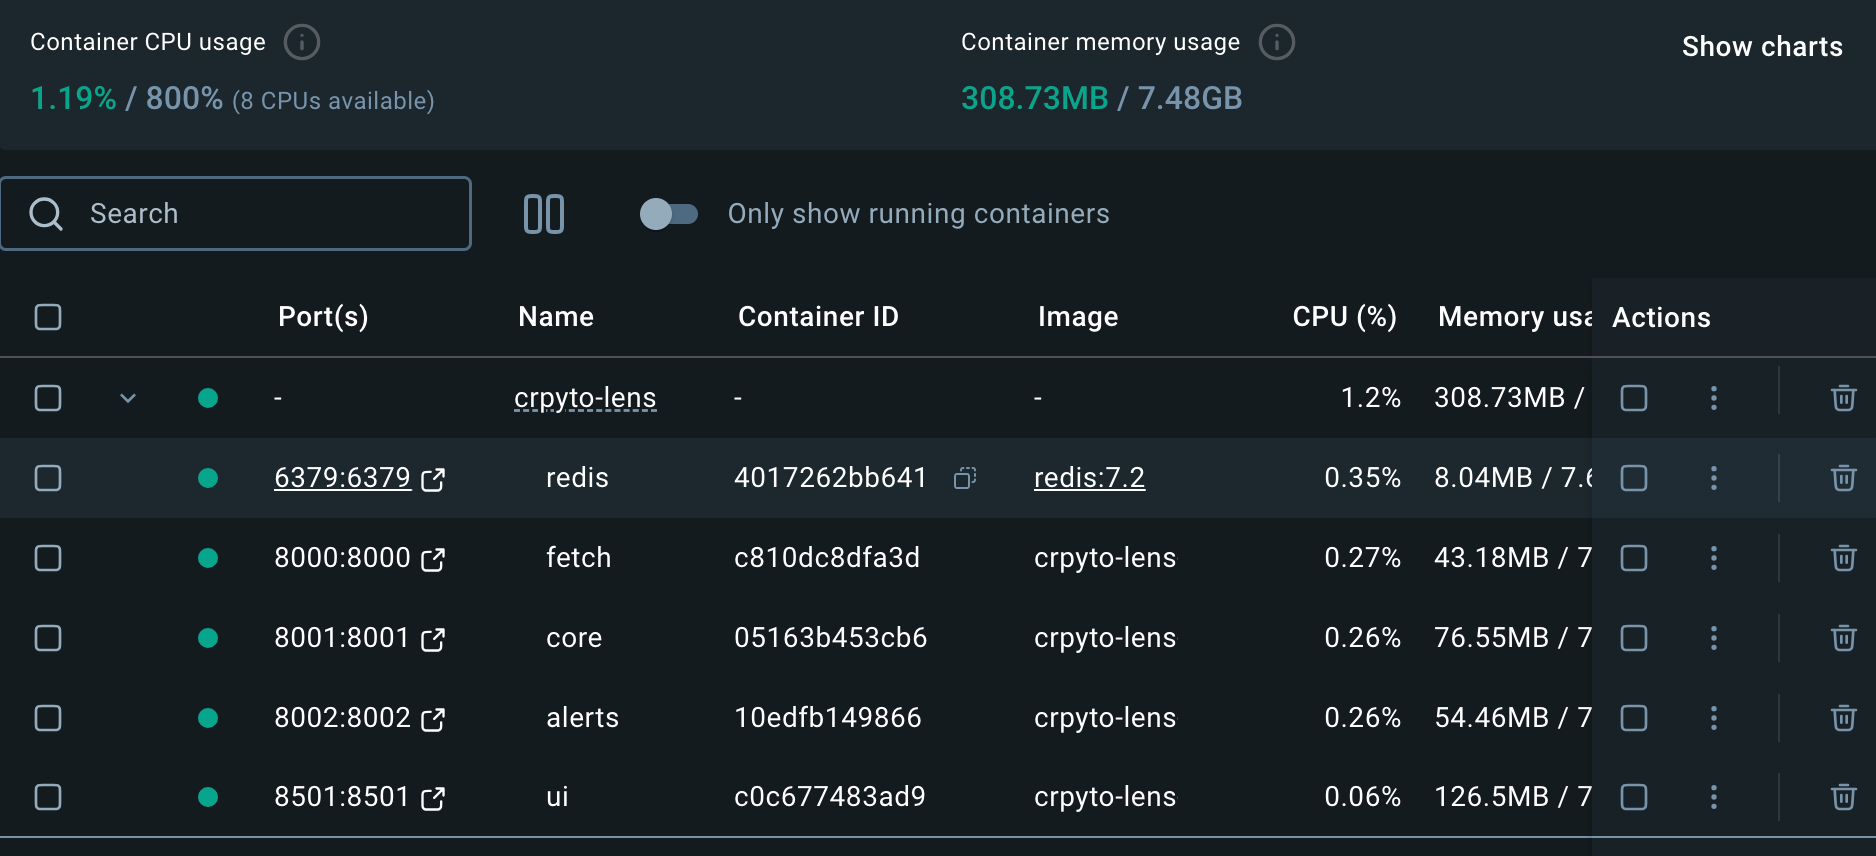Open more actions menu for ui
1876x856 pixels.
(x=1714, y=797)
